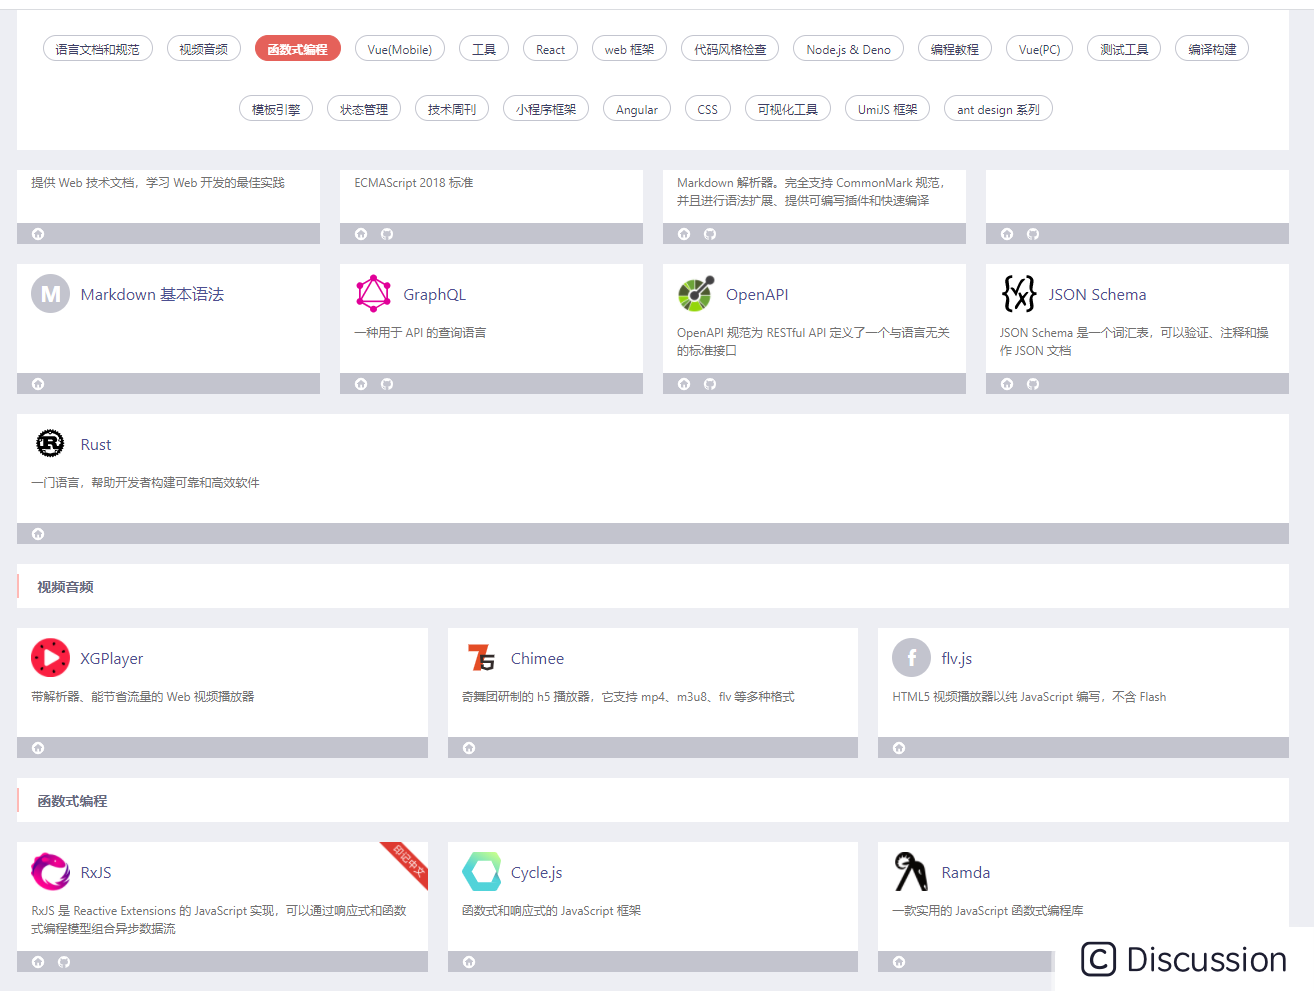
Task: Open JSON Schema card's home icon
Action: [x=1007, y=384]
